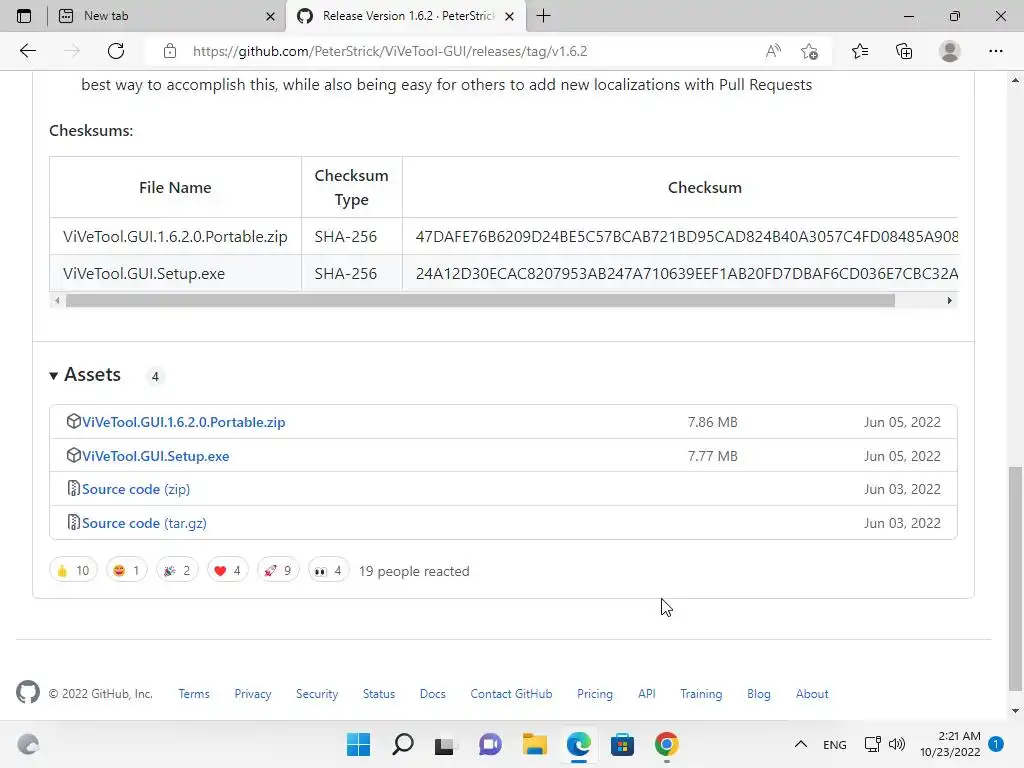
Task: Click the checksum table horizontal scrollbar
Action: (480, 300)
